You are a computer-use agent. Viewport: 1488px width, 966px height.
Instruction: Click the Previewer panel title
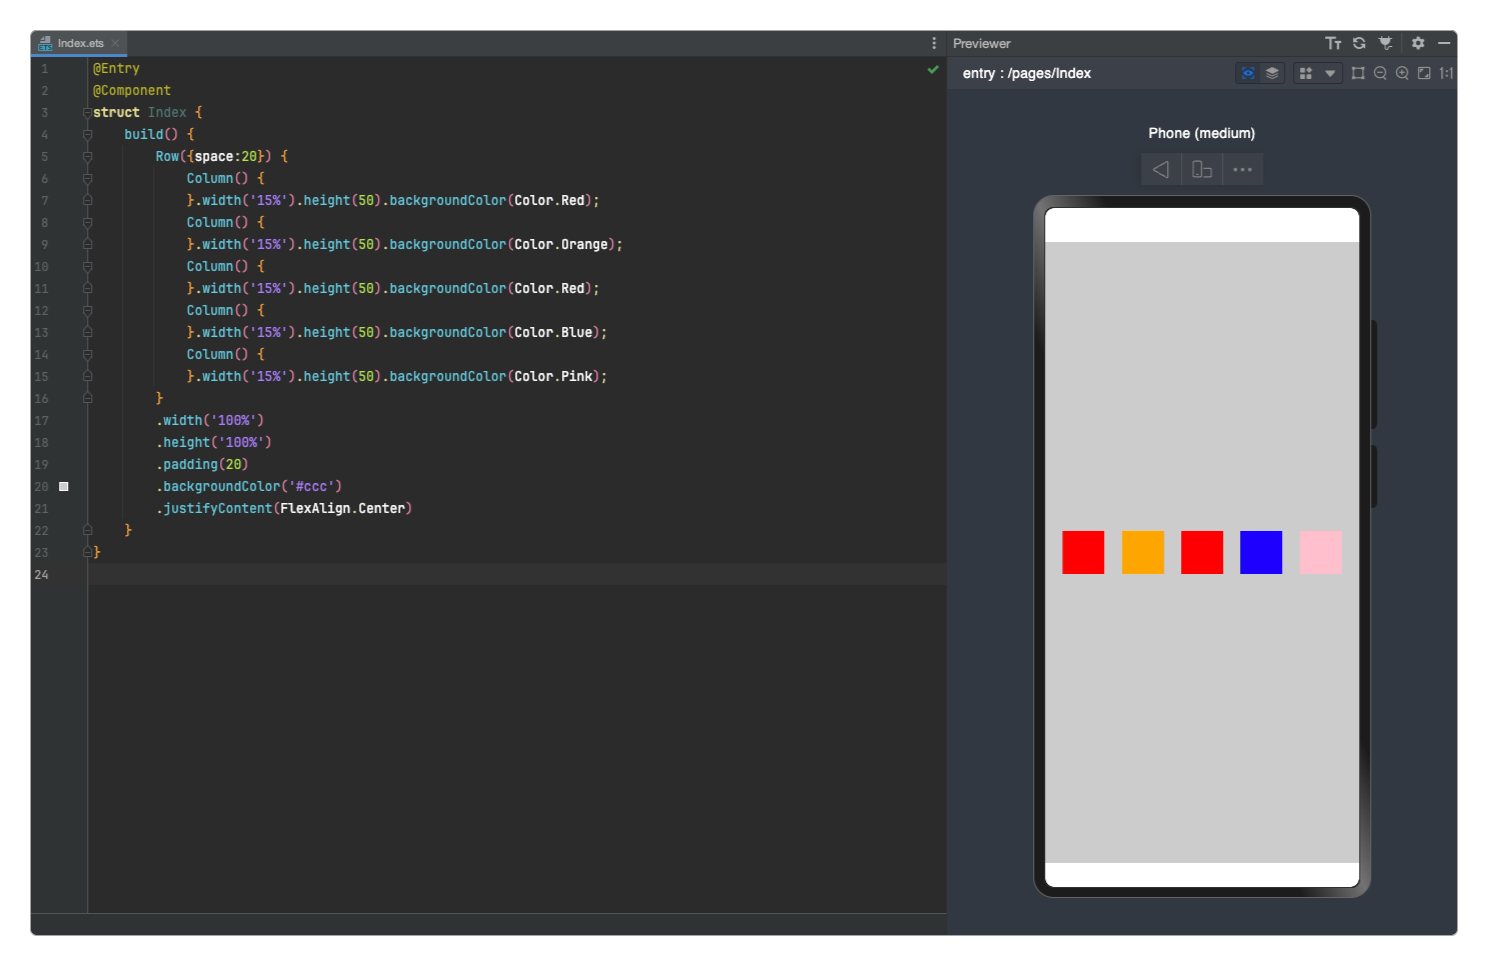(982, 43)
